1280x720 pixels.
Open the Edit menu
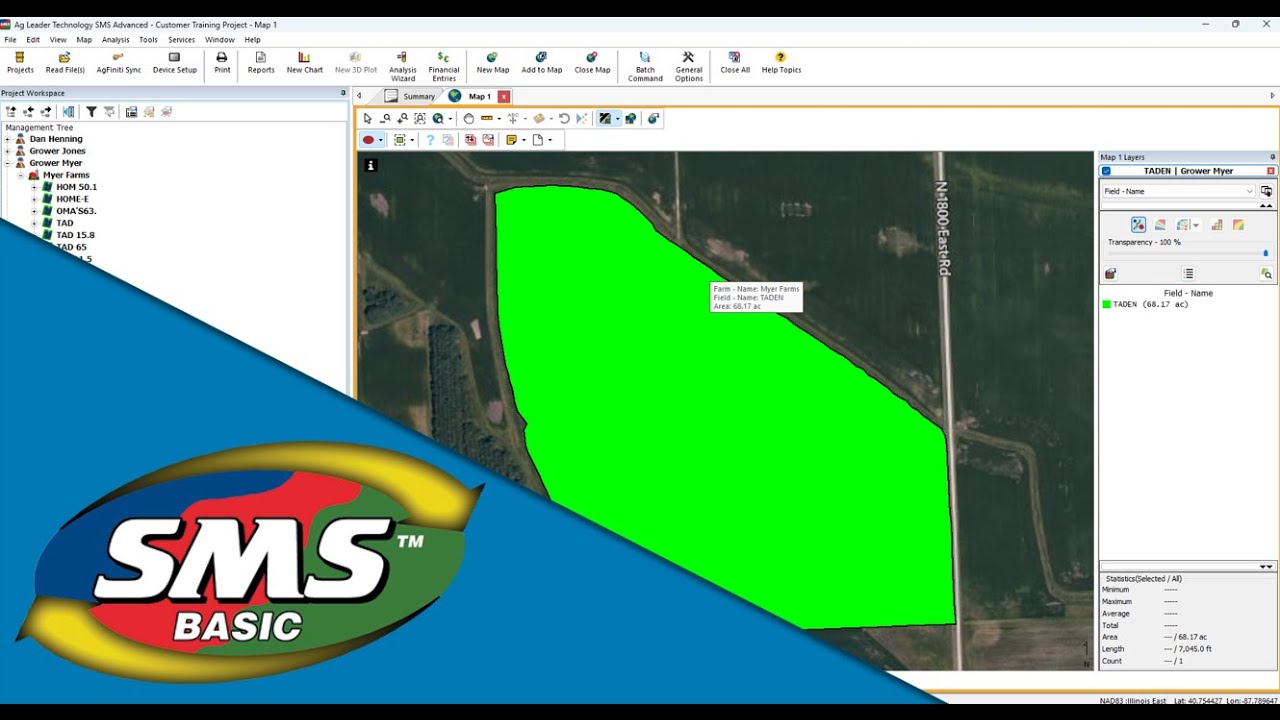click(33, 40)
